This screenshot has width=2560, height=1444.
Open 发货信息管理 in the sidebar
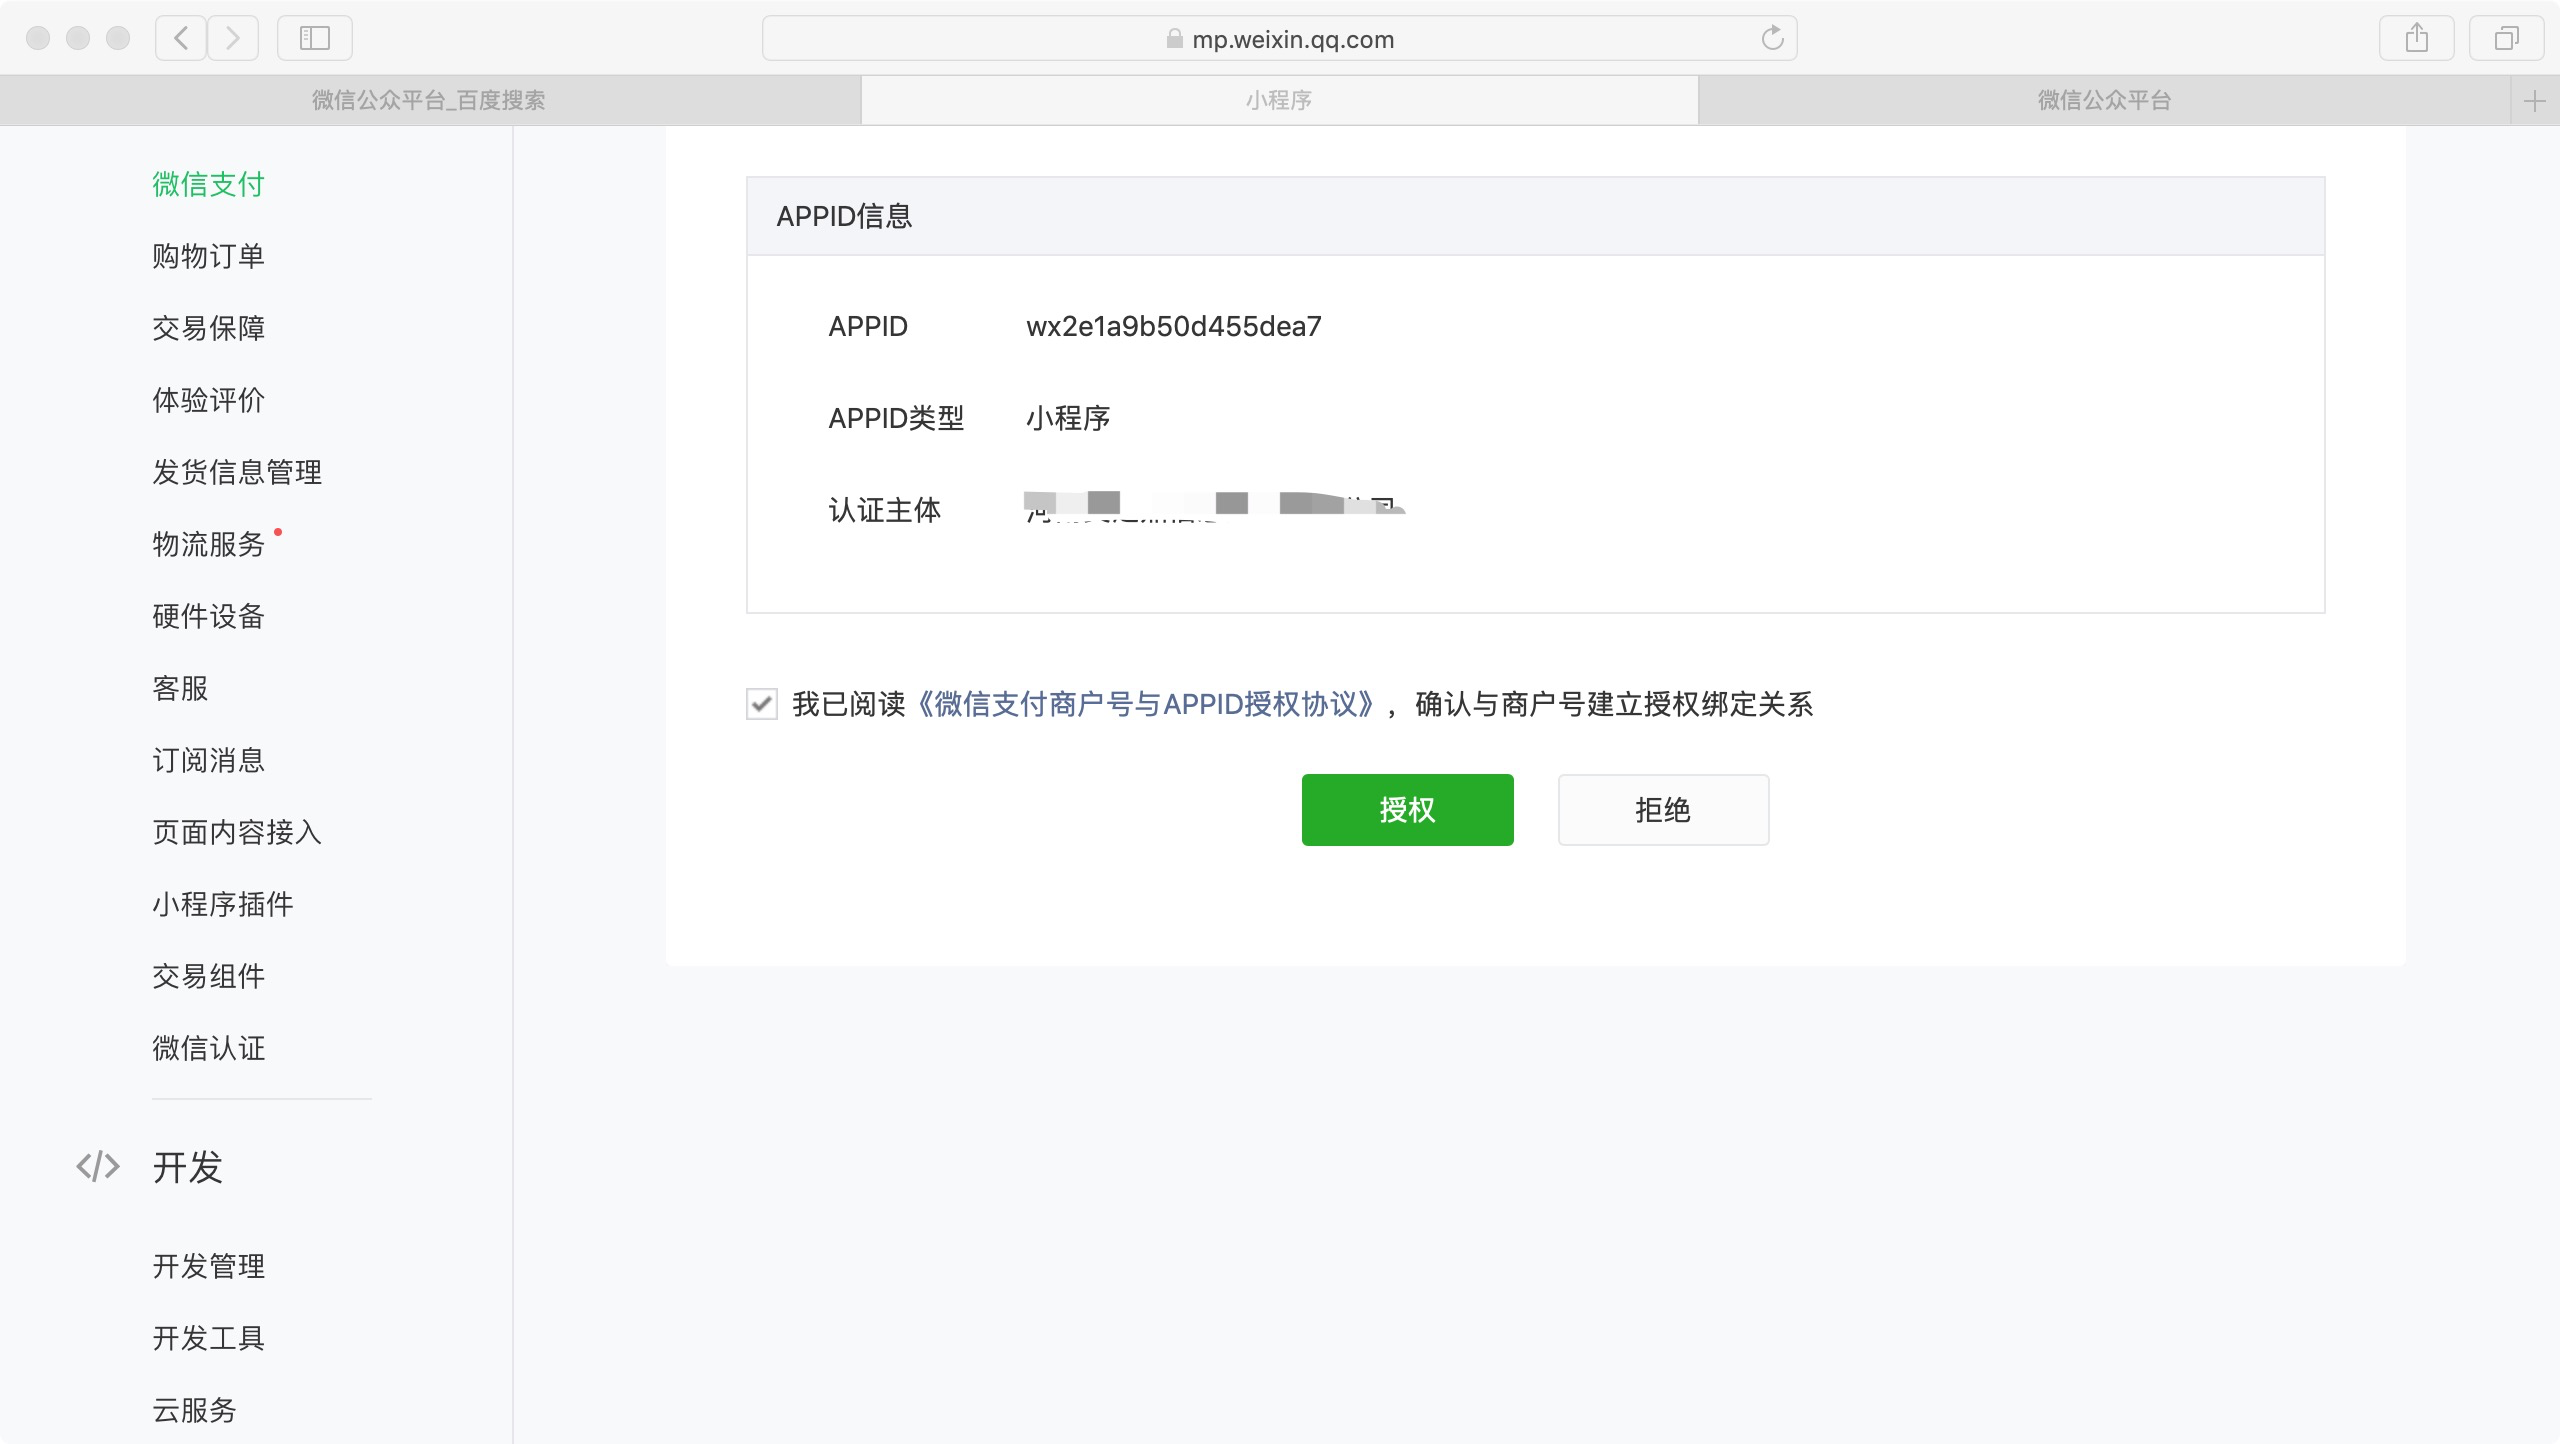click(x=237, y=472)
